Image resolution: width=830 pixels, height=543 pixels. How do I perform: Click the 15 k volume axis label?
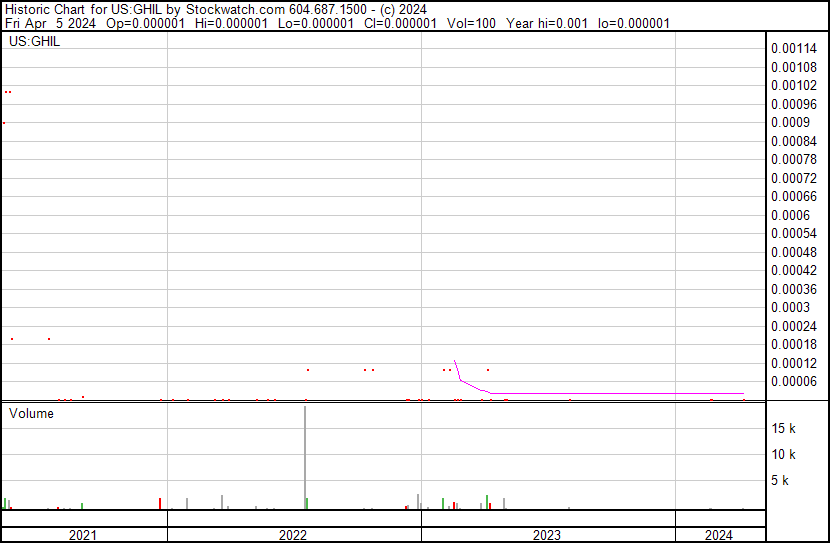(783, 428)
